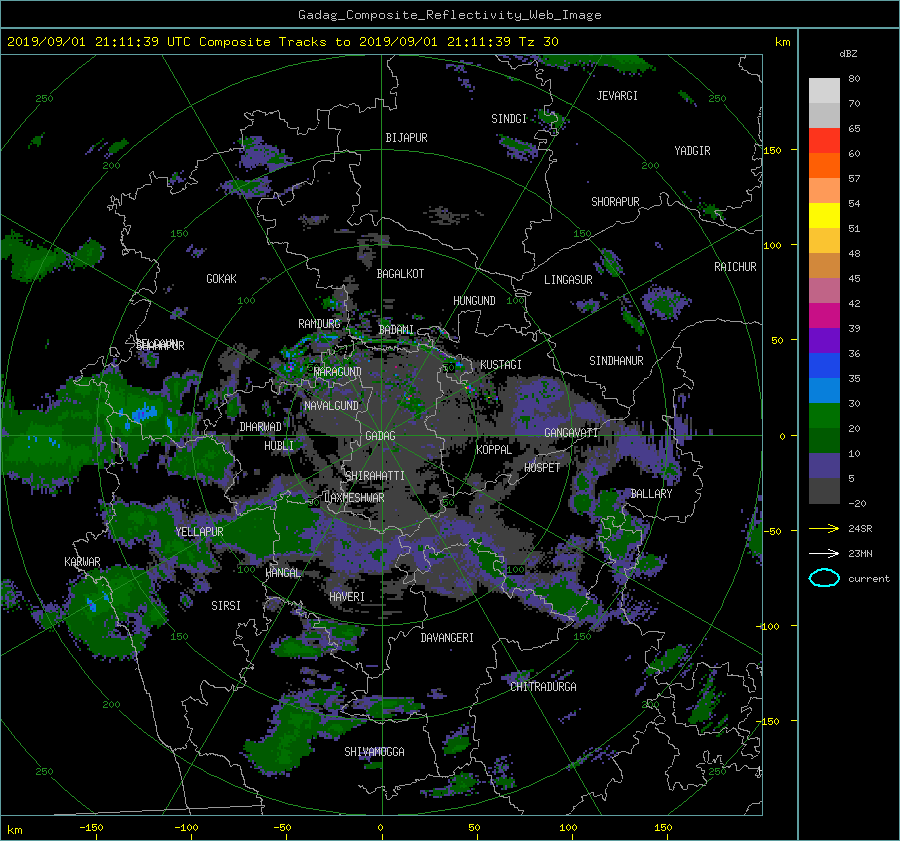Click the UTC Composite Tracks timestamp header
The height and width of the screenshot is (841, 900).
coord(282,42)
